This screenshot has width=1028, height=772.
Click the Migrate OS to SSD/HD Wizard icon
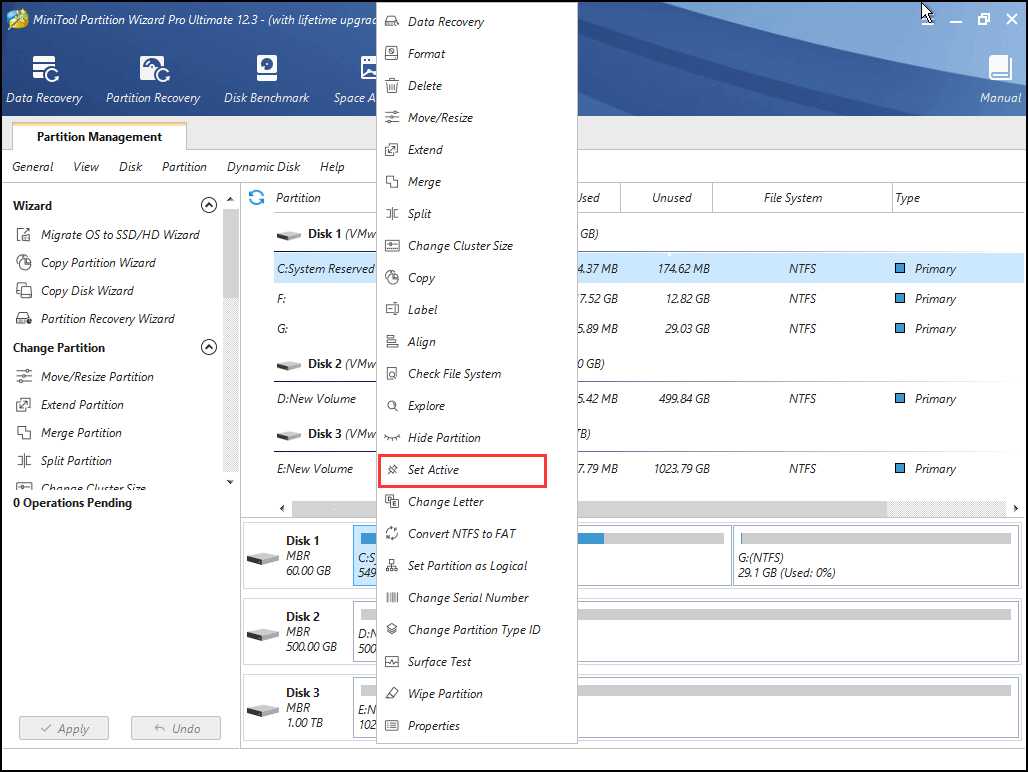24,235
